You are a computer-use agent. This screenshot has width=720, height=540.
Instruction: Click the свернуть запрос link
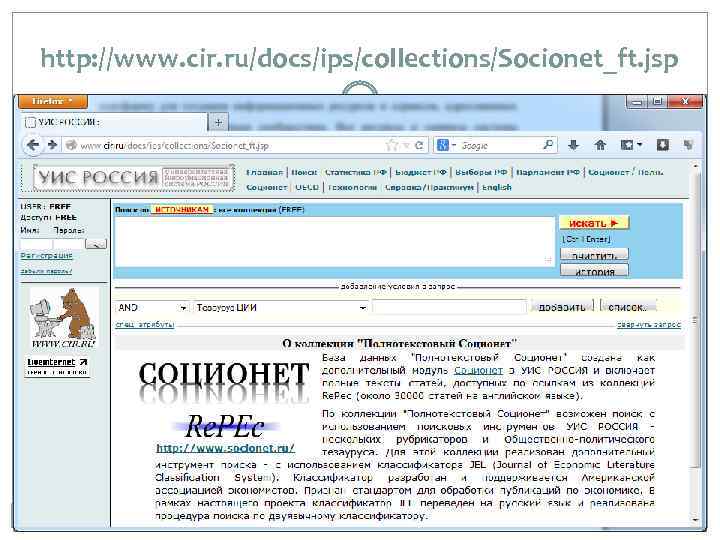point(649,325)
